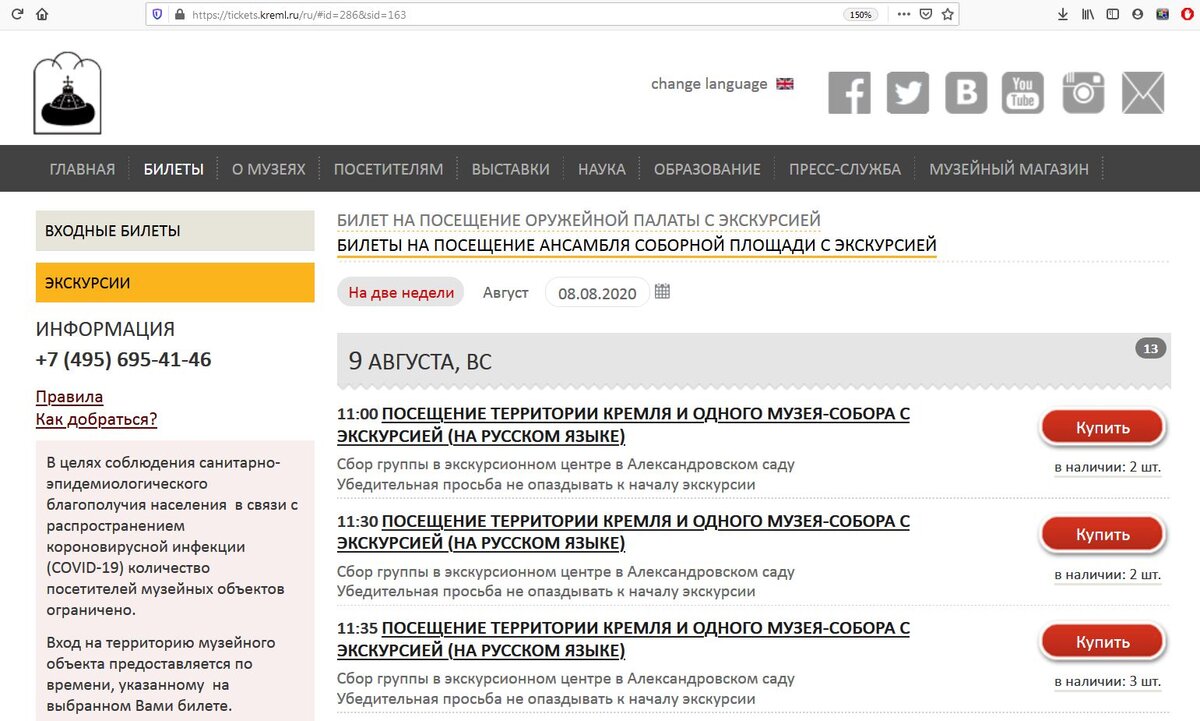Screen dimensions: 1200x721
Task: View site security padlock info
Action: (x=180, y=15)
